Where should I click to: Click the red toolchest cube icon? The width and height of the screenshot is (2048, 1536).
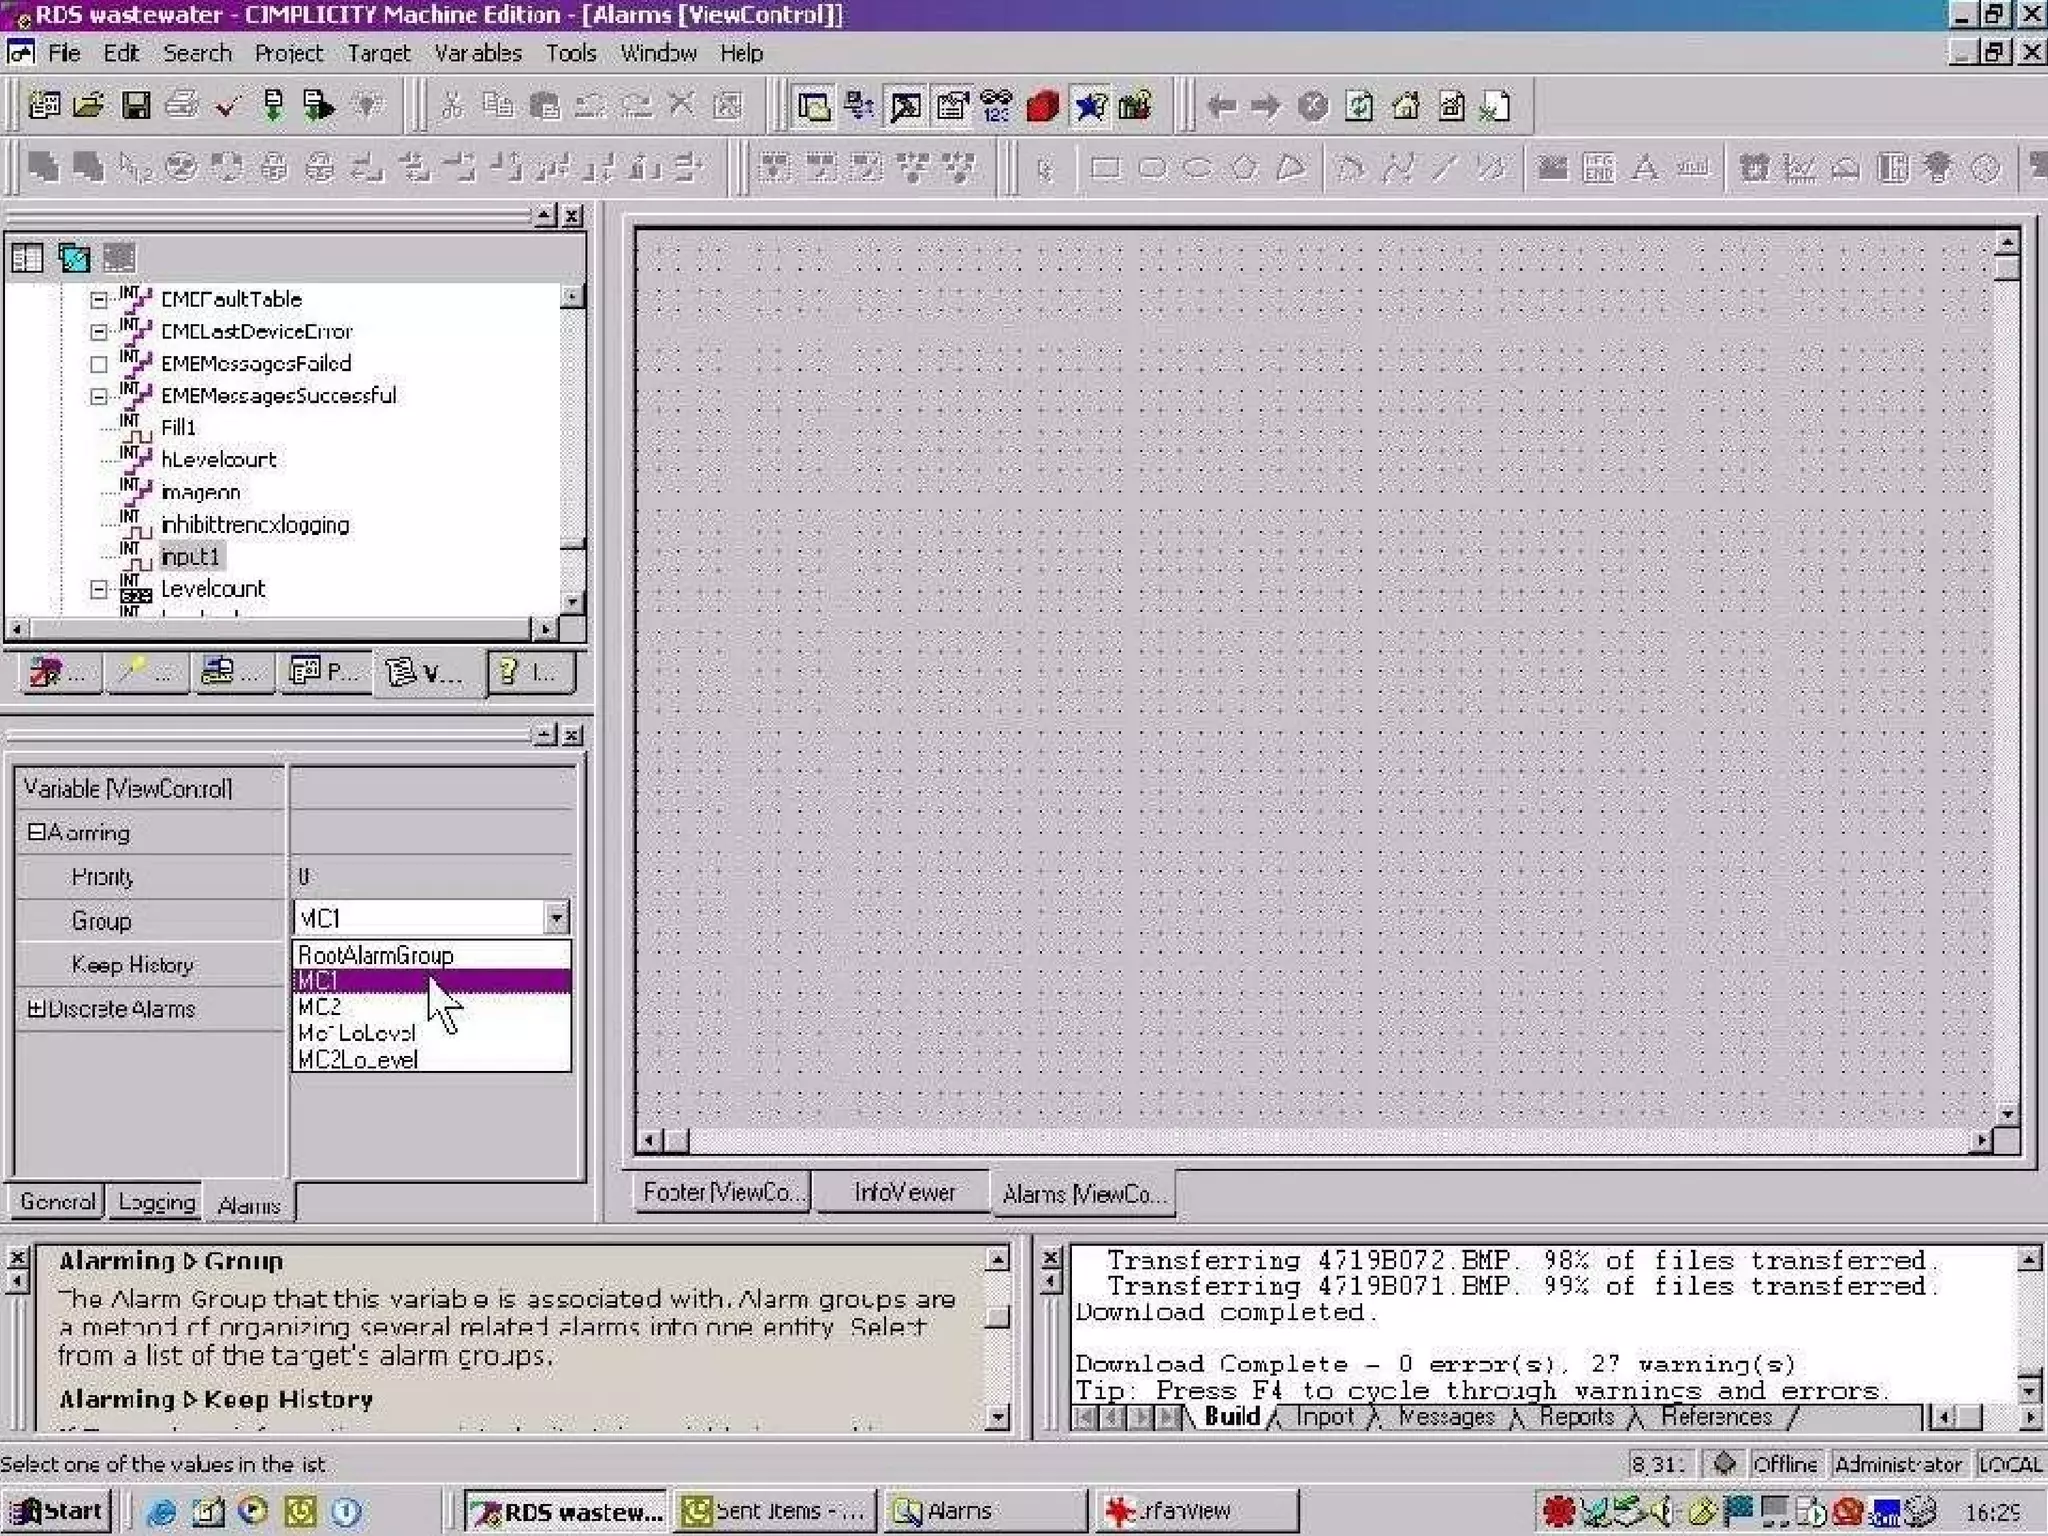coord(1042,106)
